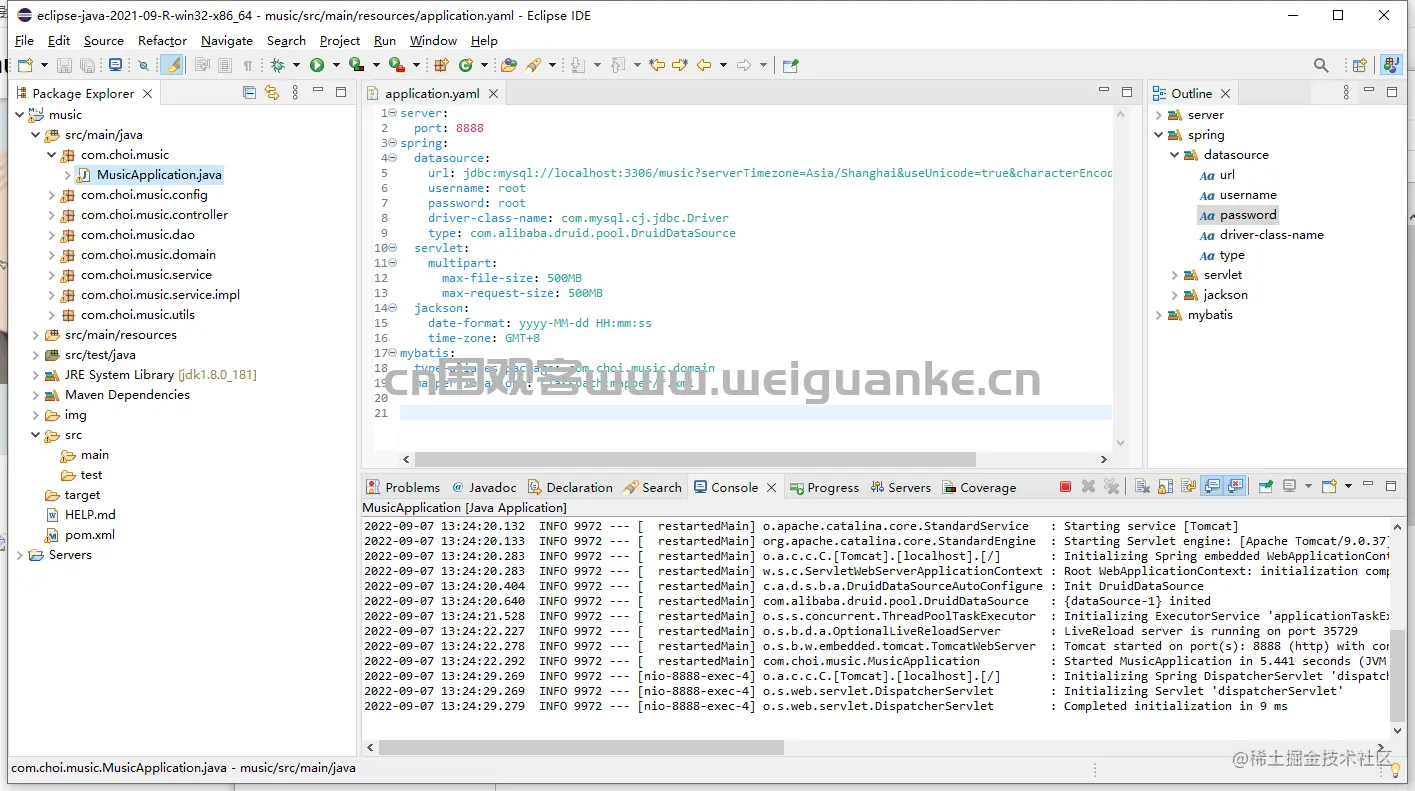Close the Console view tab
The width and height of the screenshot is (1415, 791).
[x=771, y=487]
